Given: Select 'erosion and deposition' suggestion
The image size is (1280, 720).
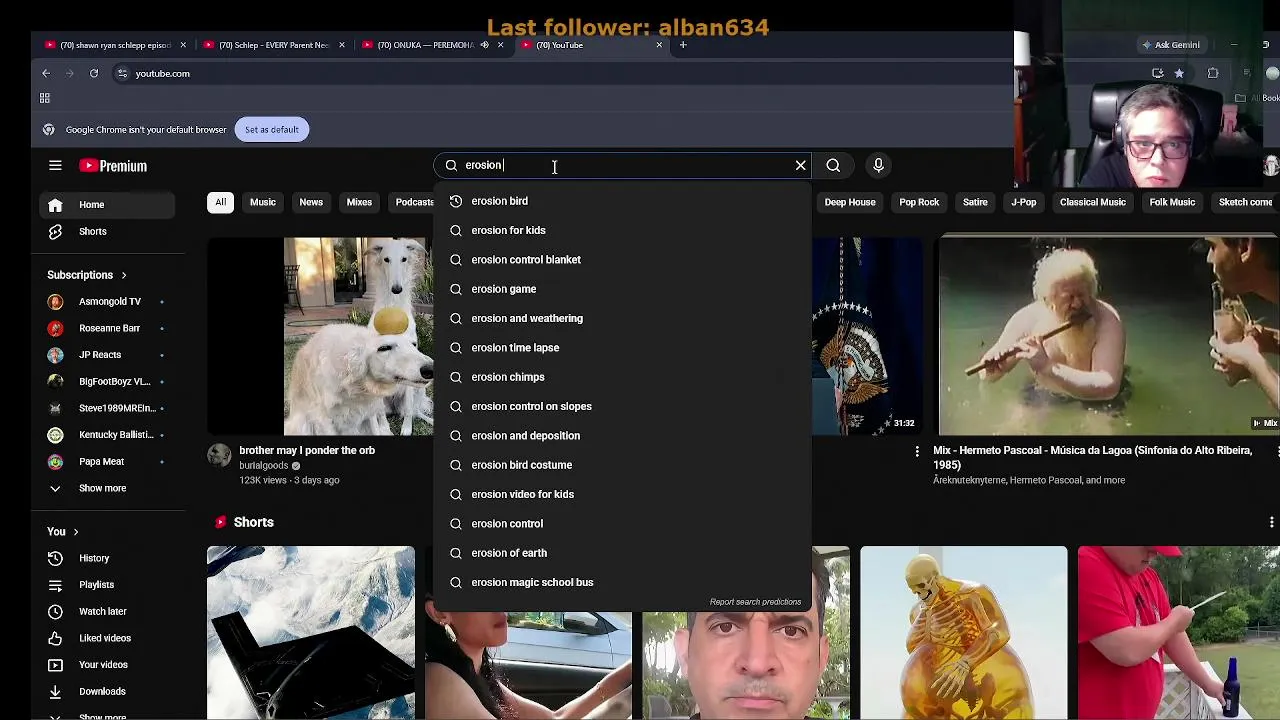Looking at the screenshot, I should (622, 436).
